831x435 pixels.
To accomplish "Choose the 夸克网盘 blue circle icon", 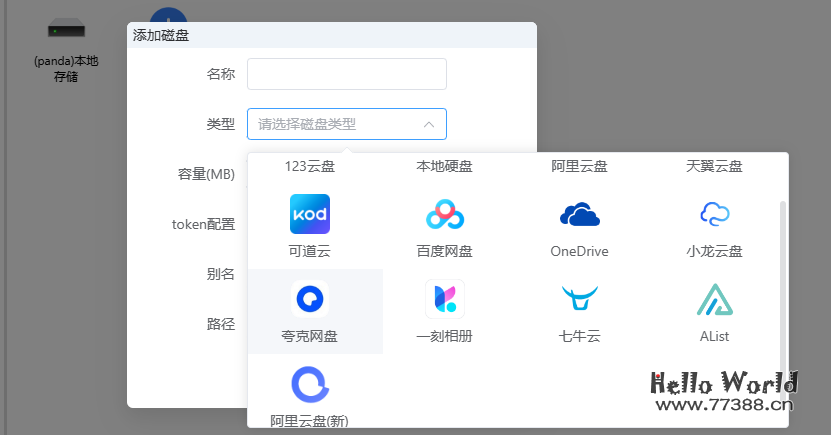I will (310, 299).
